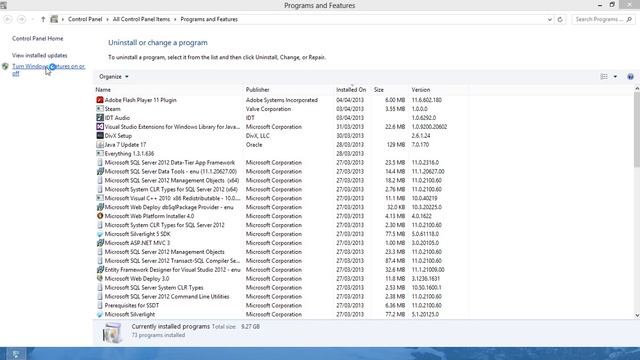Click the Visual Studio Extensions program icon
This screenshot has height=360, width=640.
click(x=100, y=127)
